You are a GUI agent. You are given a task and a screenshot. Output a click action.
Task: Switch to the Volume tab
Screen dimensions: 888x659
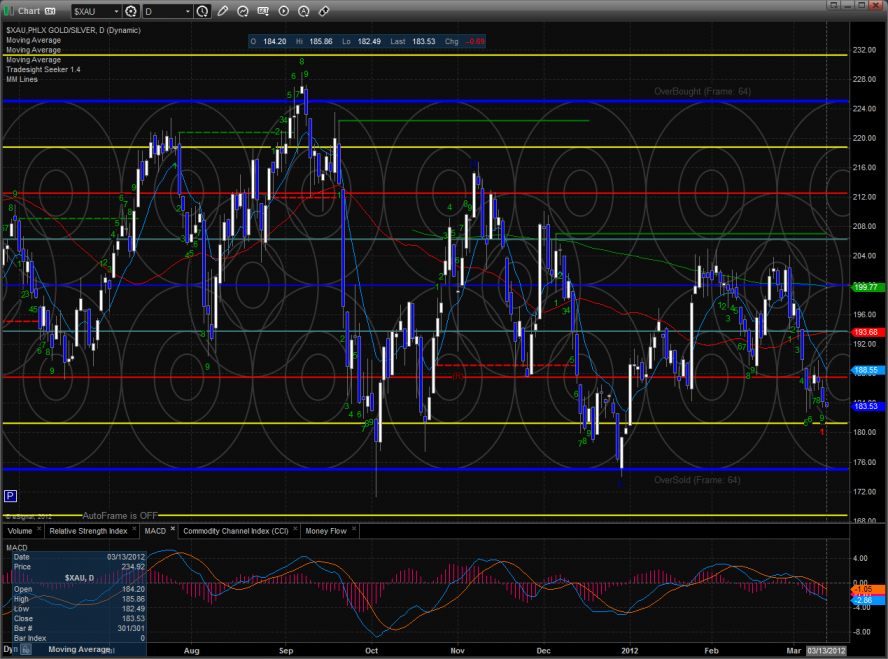coord(22,531)
